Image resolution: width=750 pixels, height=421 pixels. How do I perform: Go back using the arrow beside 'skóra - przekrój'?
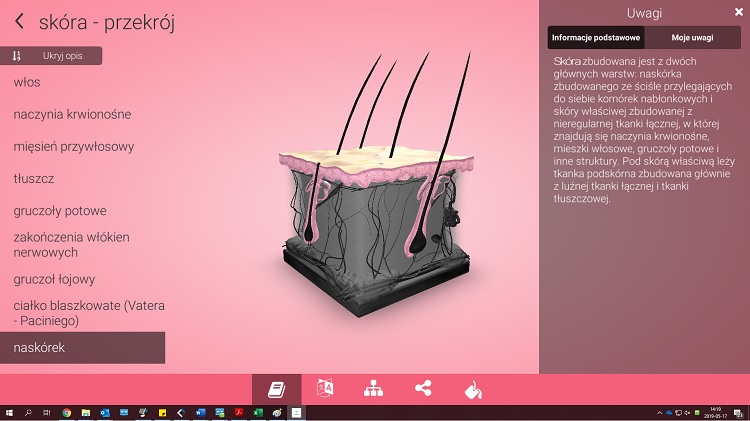click(x=19, y=22)
